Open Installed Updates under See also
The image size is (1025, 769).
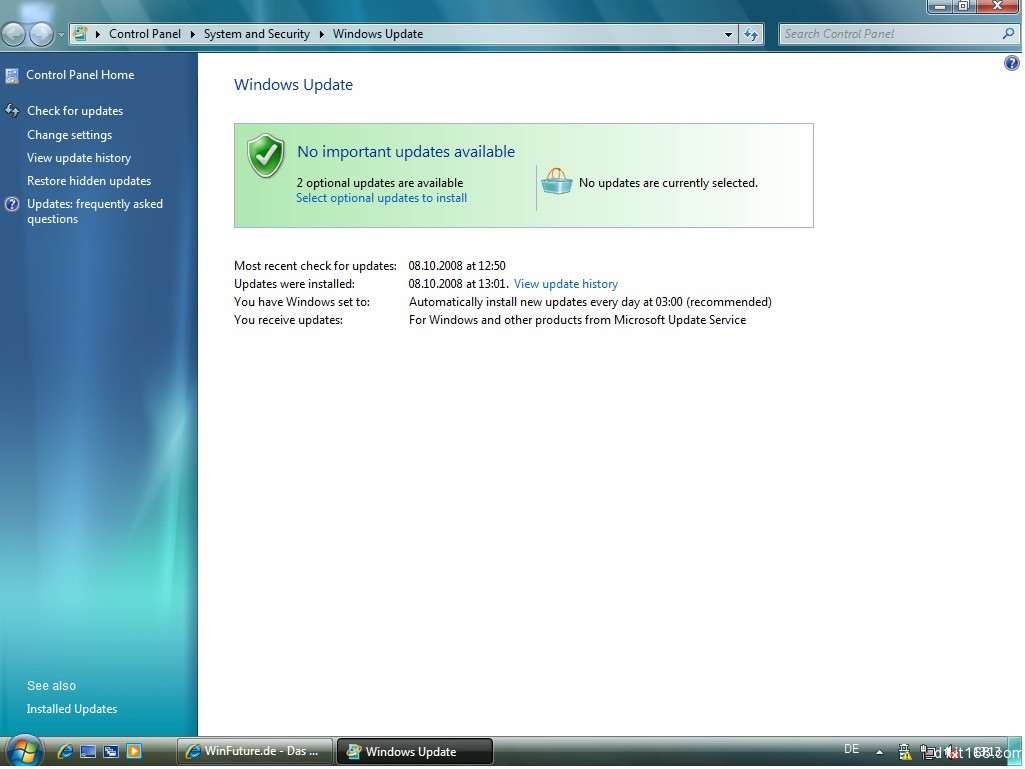pos(72,709)
